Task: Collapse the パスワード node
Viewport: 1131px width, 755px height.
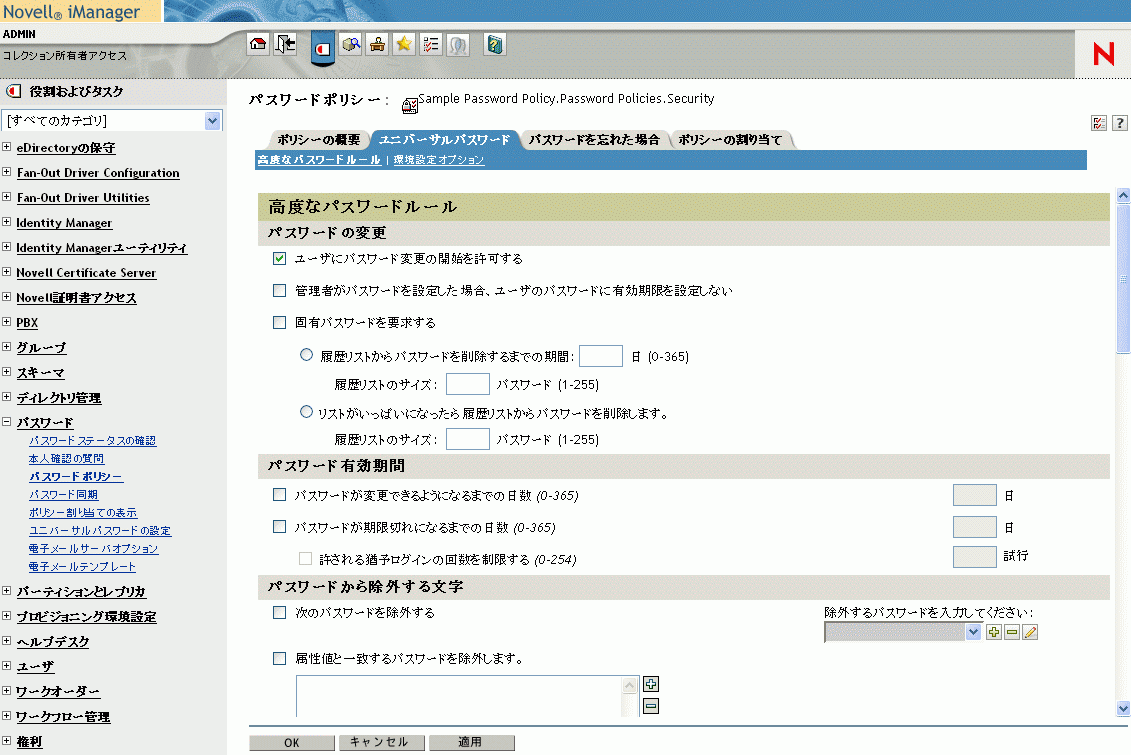Action: pos(6,422)
